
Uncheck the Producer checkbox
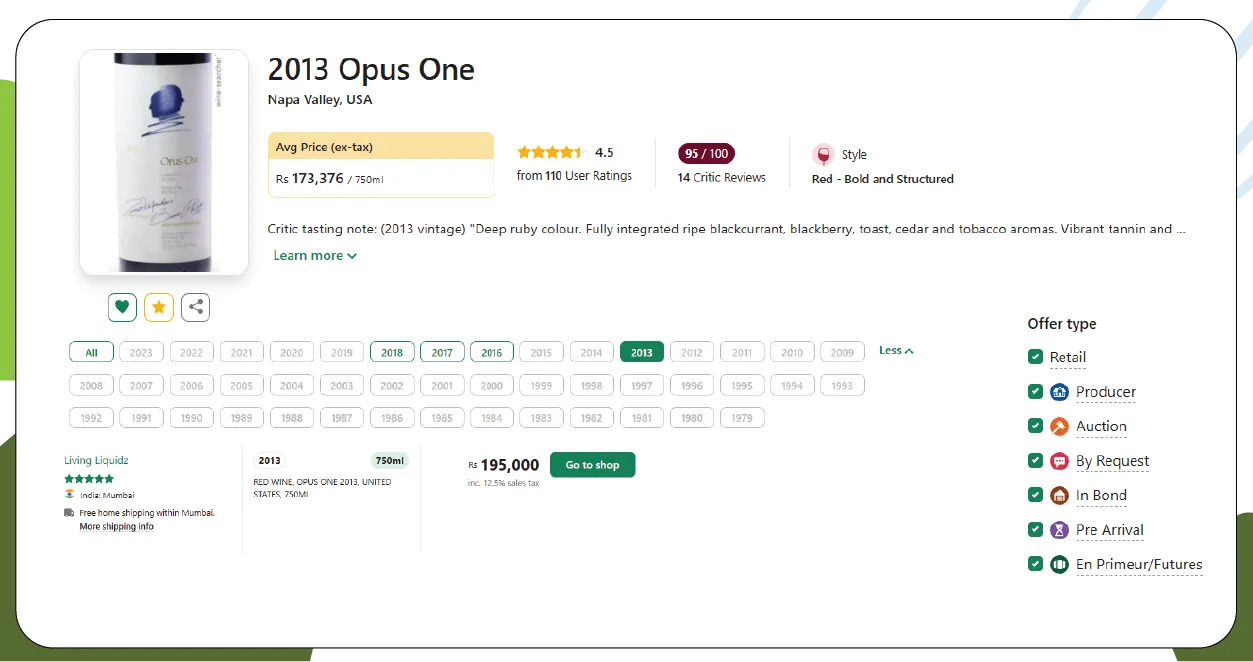coord(1035,392)
